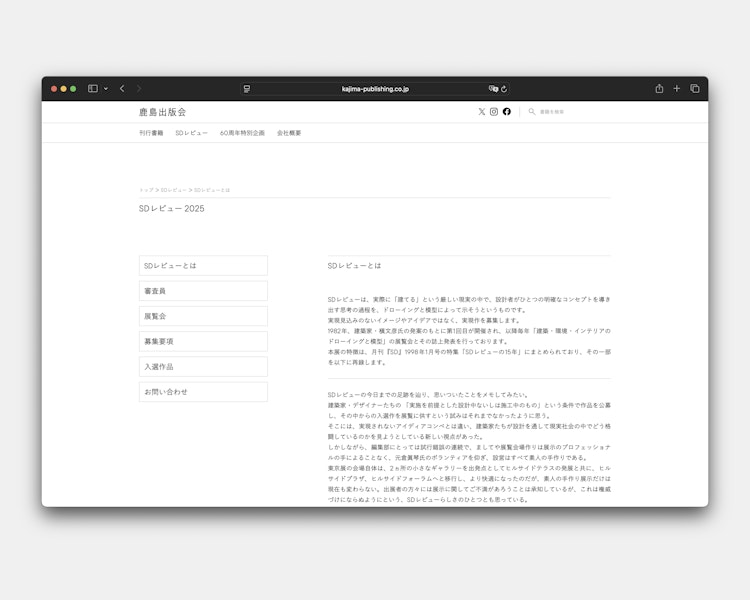This screenshot has height=600, width=750.
Task: Open the 会社概要 navigation menu item
Action: (x=289, y=133)
